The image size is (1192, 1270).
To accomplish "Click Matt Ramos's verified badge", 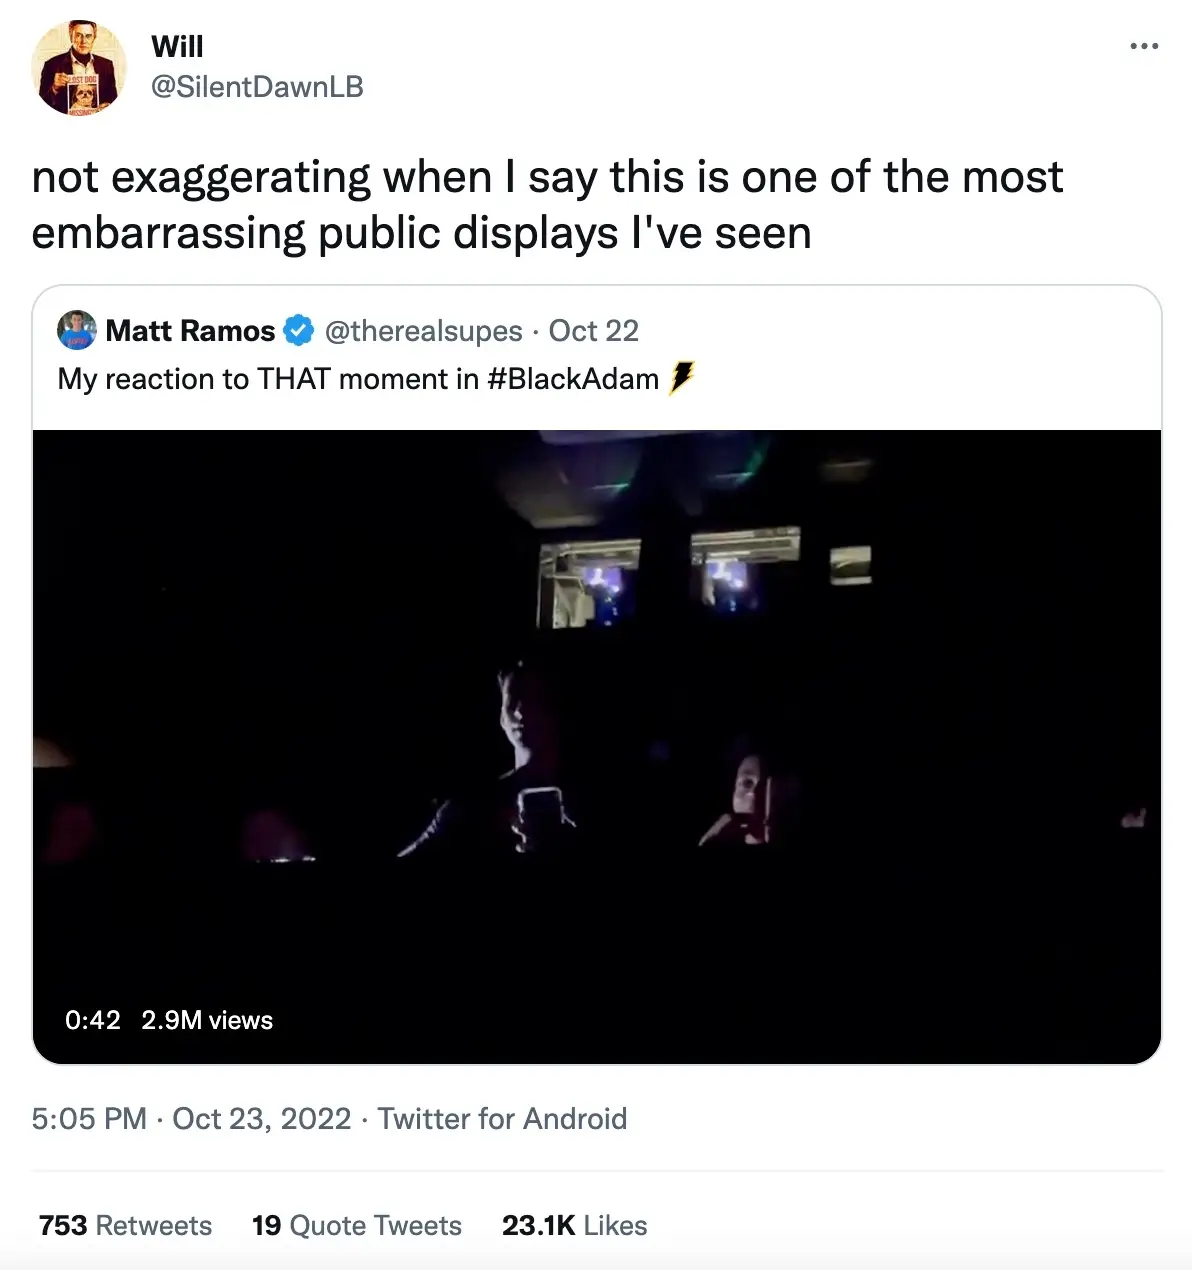I will pos(299,330).
